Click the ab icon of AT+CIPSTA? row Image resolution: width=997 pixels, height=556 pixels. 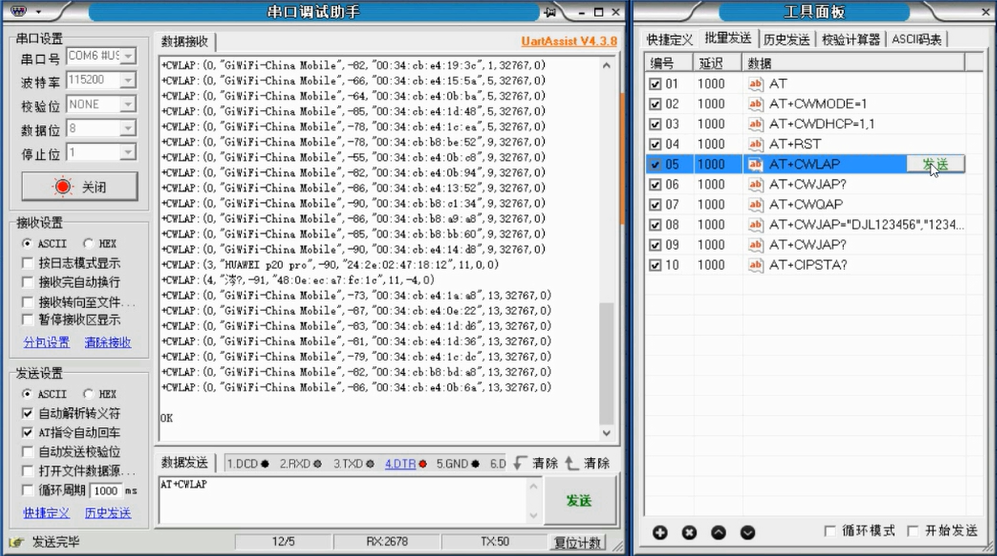point(755,265)
